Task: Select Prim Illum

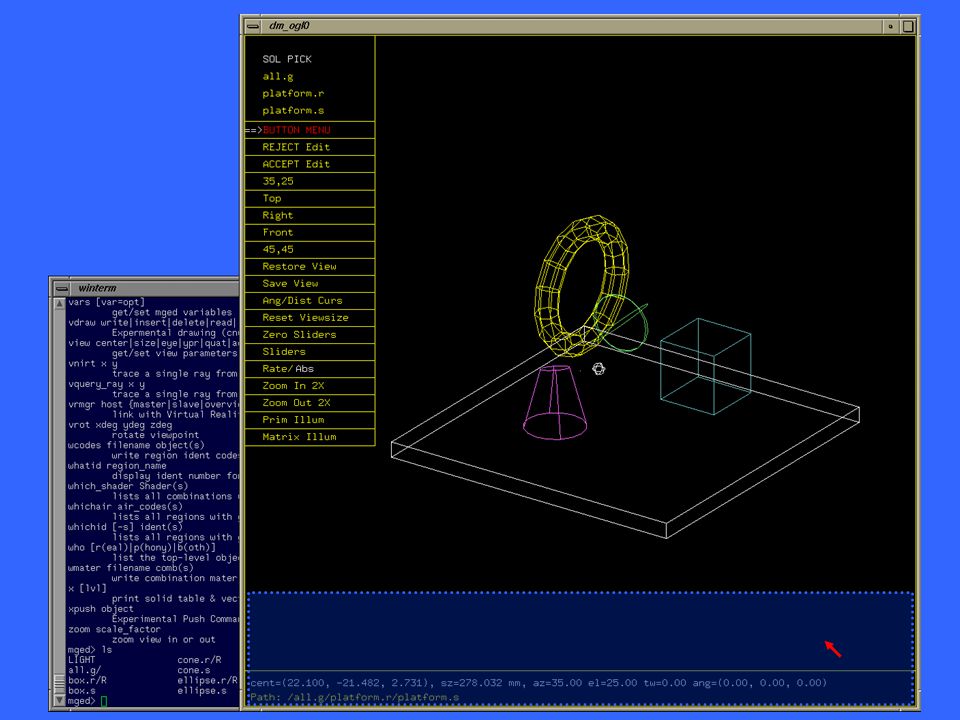Action: [310, 421]
